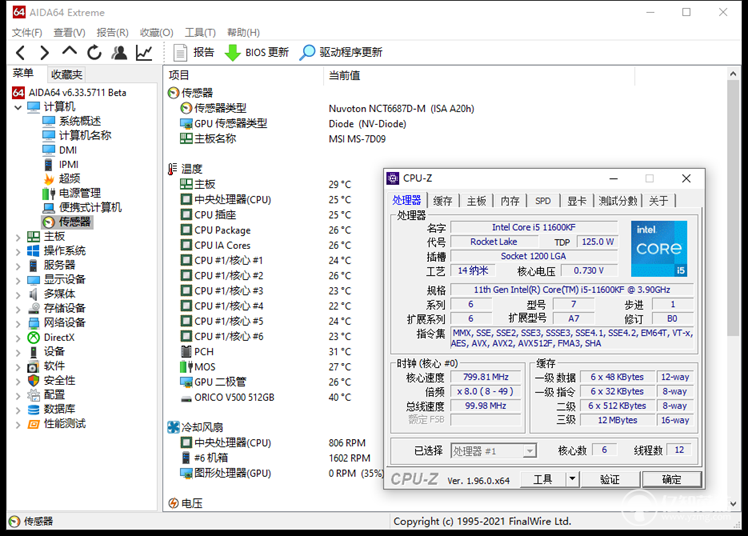
Task: Open the 报告(R) menu
Action: (x=113, y=32)
